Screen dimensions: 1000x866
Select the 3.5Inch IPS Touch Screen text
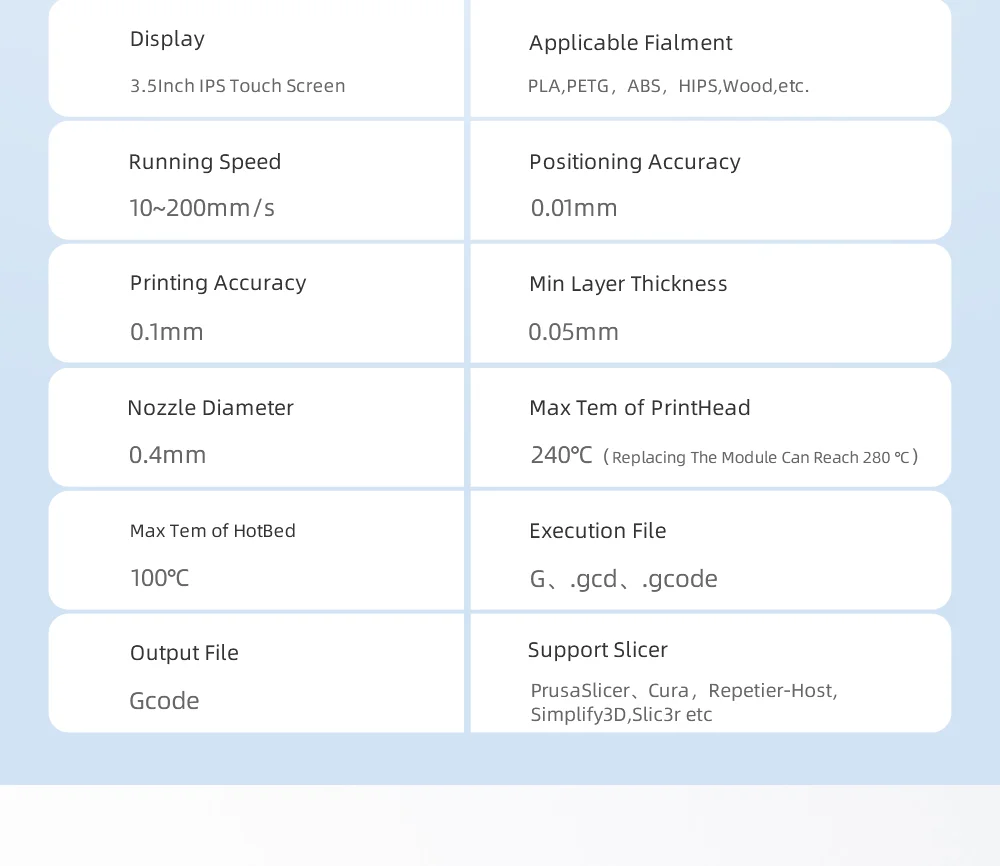click(237, 86)
